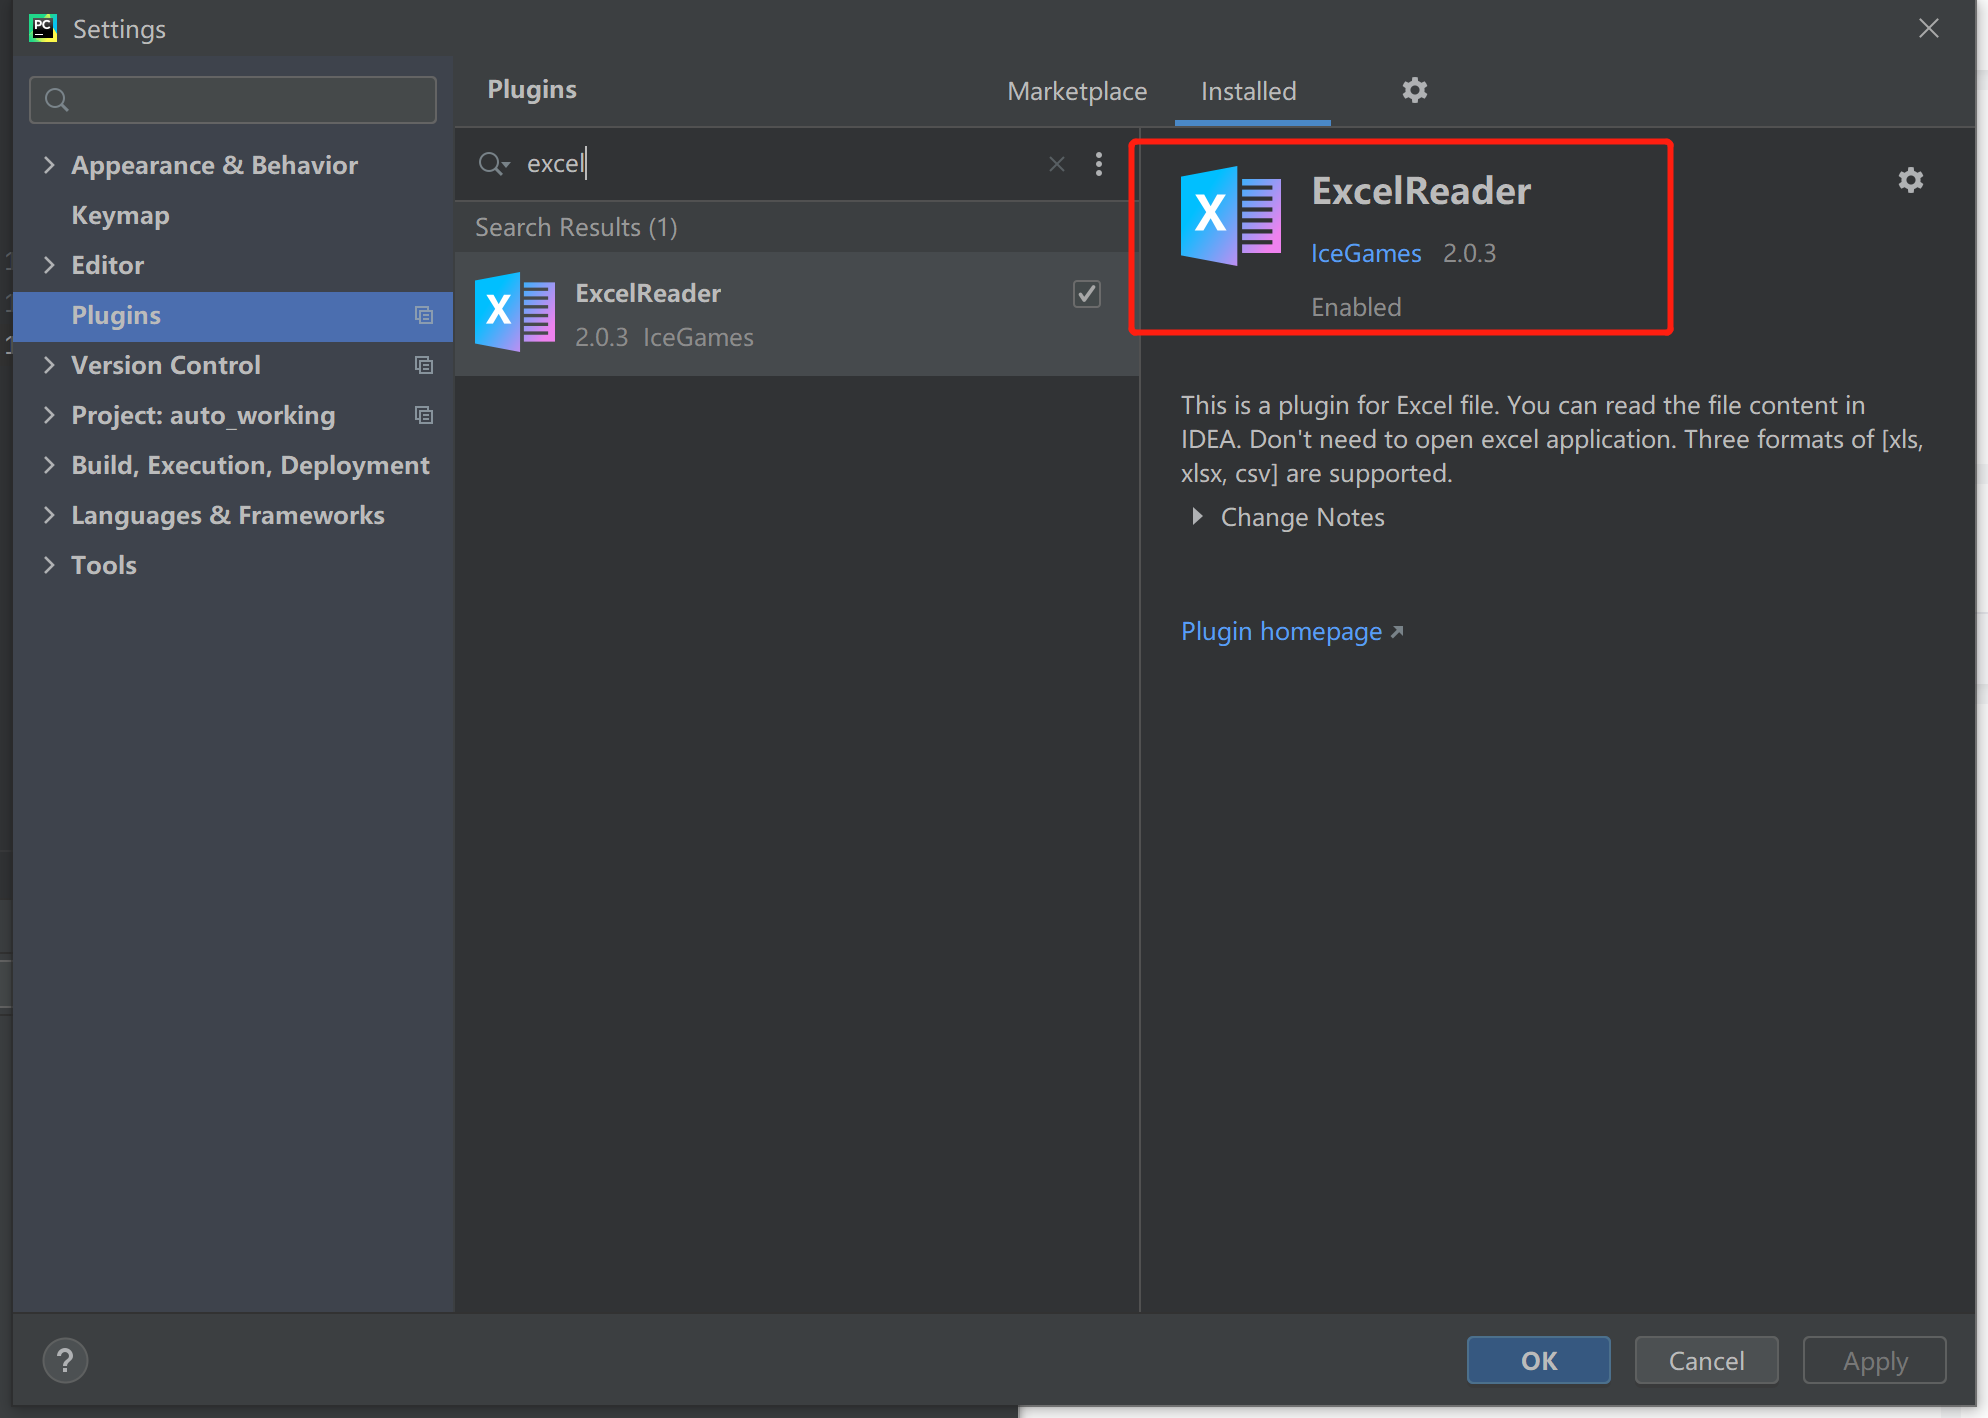Click the project-level icon beside Plugins

[424, 315]
